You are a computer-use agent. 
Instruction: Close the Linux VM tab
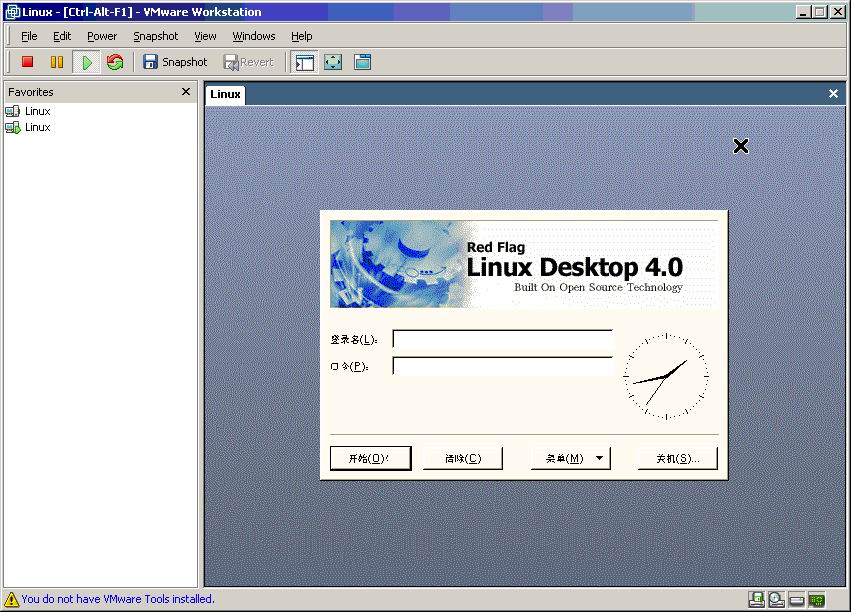coord(834,94)
